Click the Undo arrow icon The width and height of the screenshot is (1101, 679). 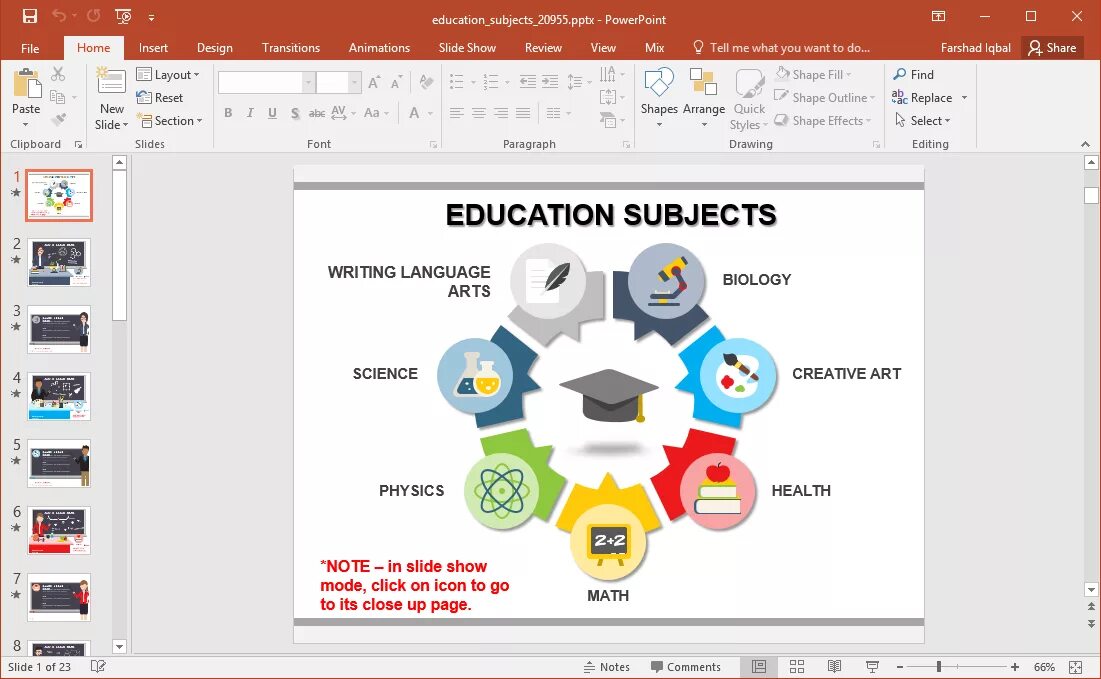click(59, 15)
